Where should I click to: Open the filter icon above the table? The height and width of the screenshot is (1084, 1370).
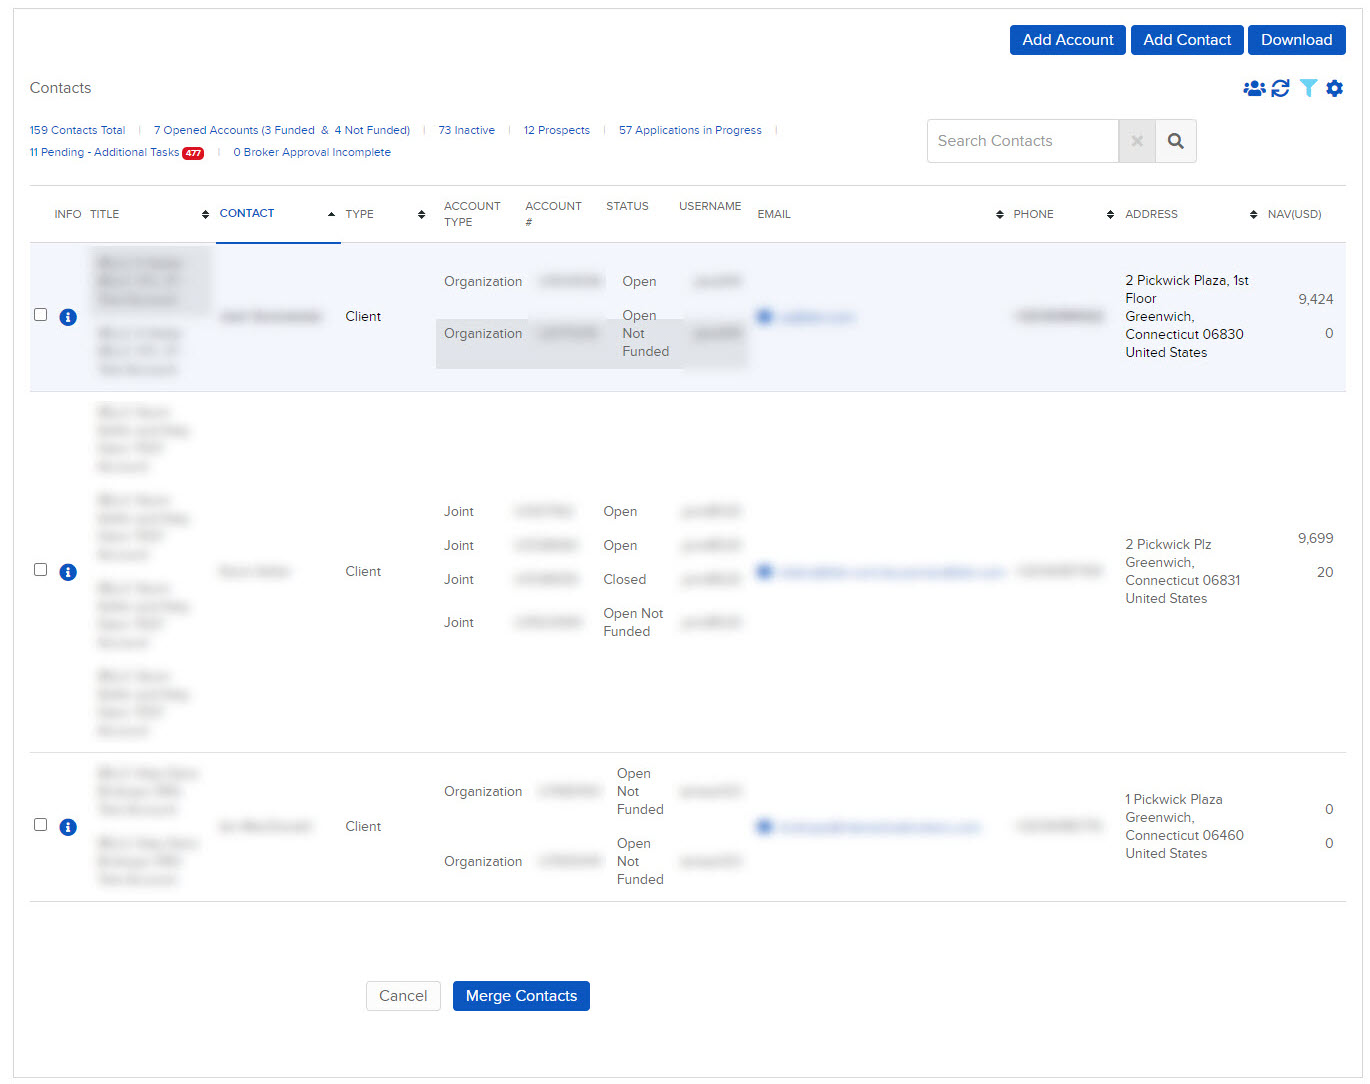(x=1309, y=88)
